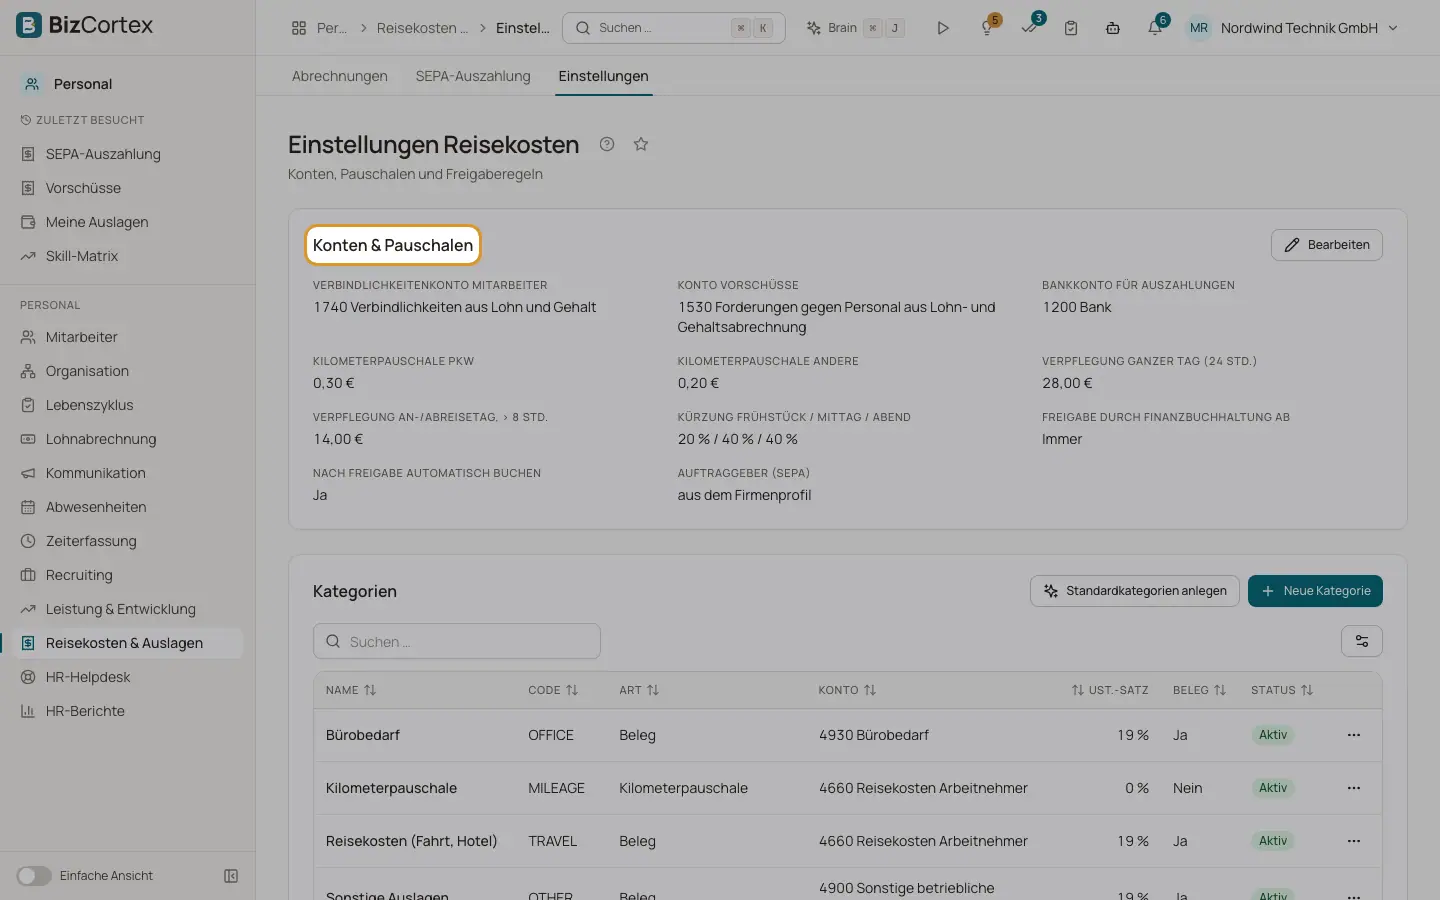Switch to SEPA-Auszahlung tab
1440x900 pixels.
coord(473,76)
